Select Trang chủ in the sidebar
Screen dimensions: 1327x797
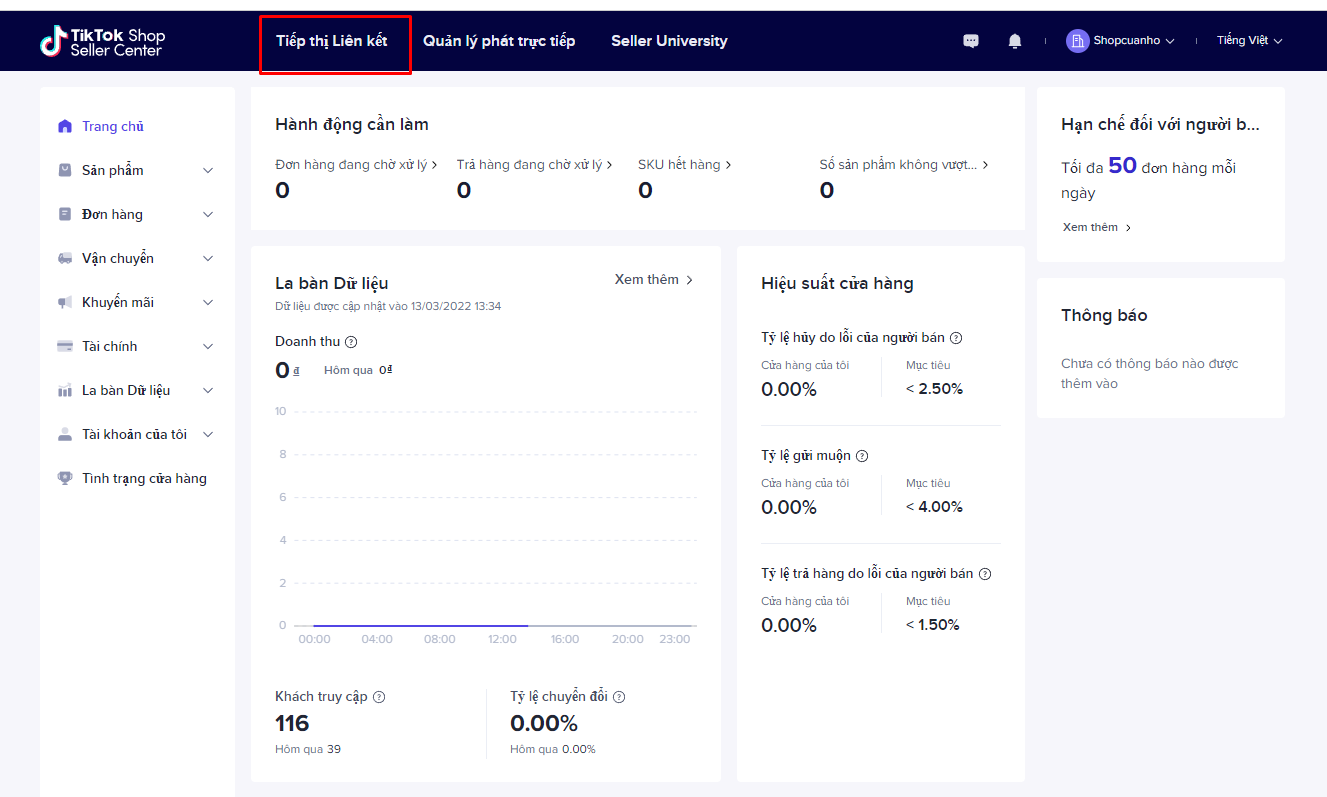pyautogui.click(x=113, y=126)
